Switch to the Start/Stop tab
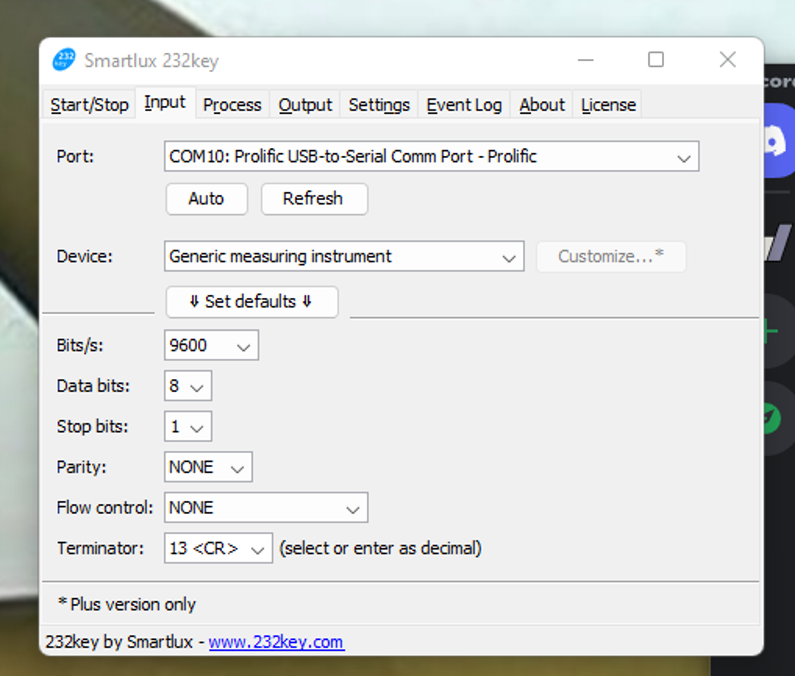Viewport: 795px width, 676px height. pyautogui.click(x=89, y=104)
